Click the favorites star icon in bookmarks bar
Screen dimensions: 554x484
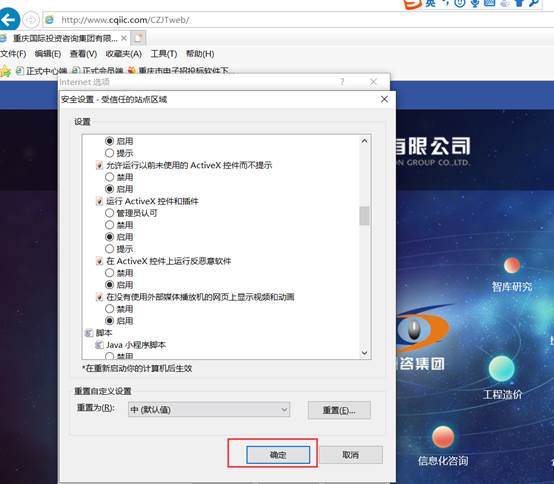(x=5, y=71)
